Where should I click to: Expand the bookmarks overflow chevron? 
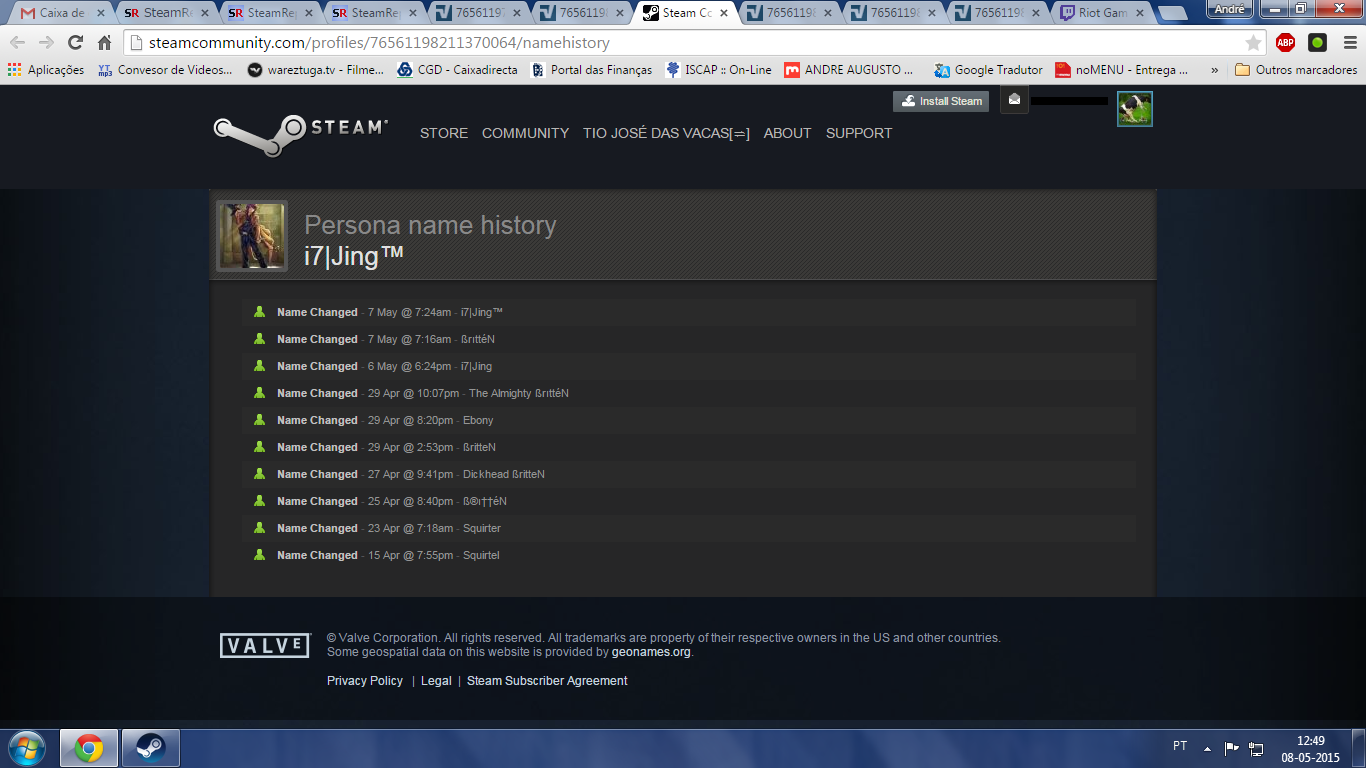pyautogui.click(x=1214, y=70)
